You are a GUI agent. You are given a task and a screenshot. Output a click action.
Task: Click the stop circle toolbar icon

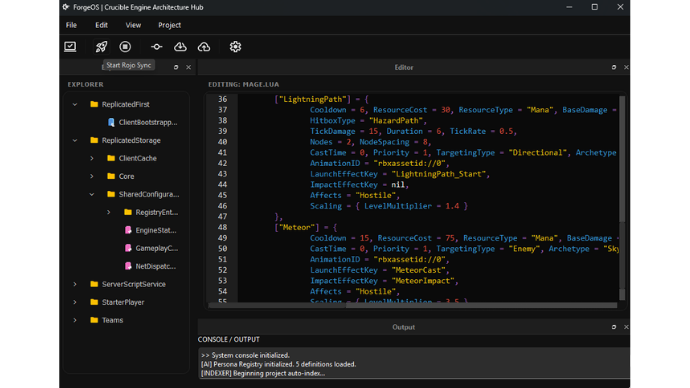tap(125, 47)
